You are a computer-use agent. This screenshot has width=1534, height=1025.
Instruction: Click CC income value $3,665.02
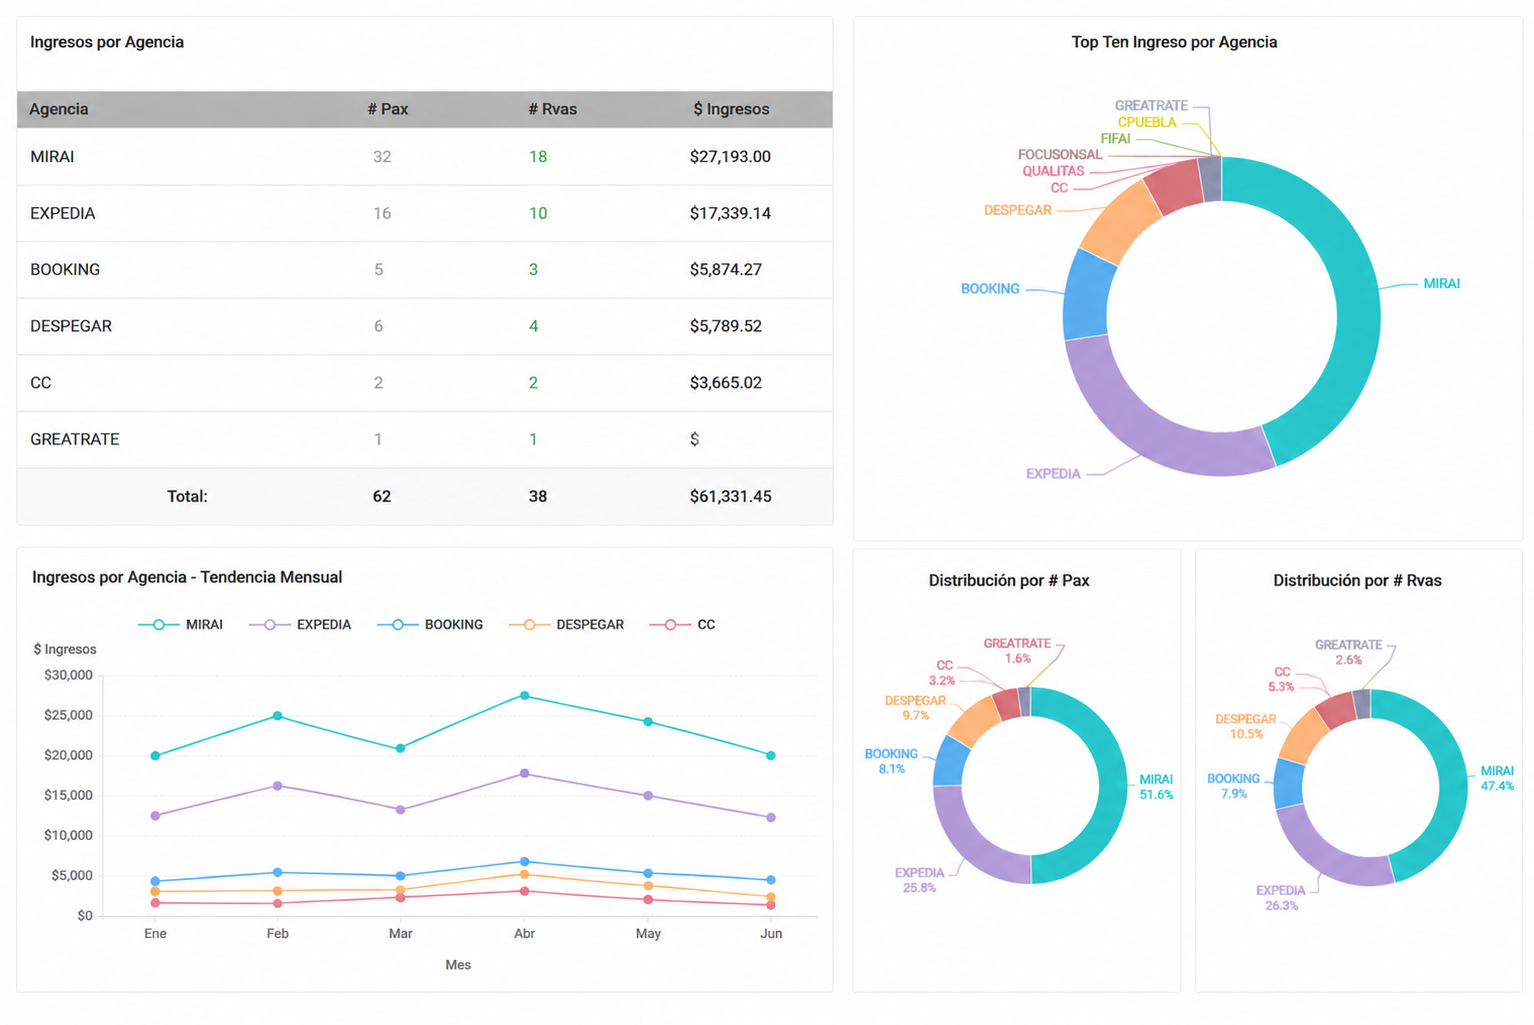pos(726,383)
